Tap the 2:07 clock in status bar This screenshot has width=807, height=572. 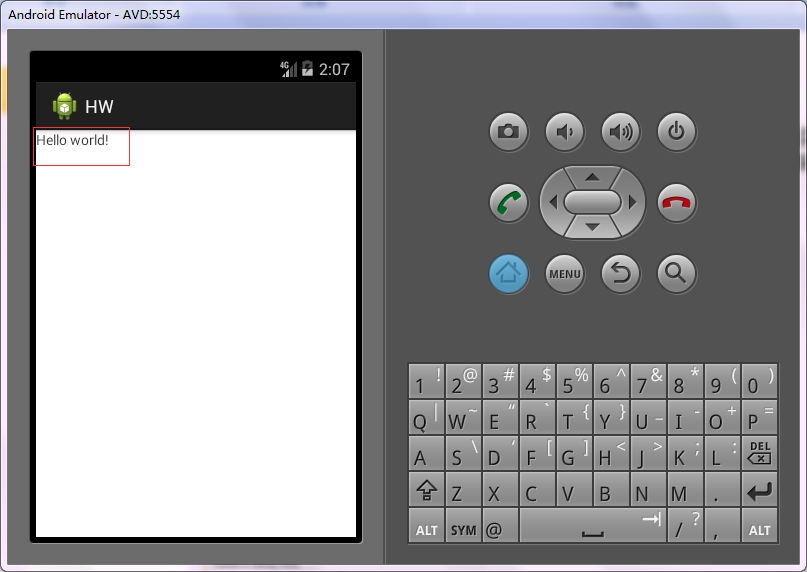(x=334, y=70)
